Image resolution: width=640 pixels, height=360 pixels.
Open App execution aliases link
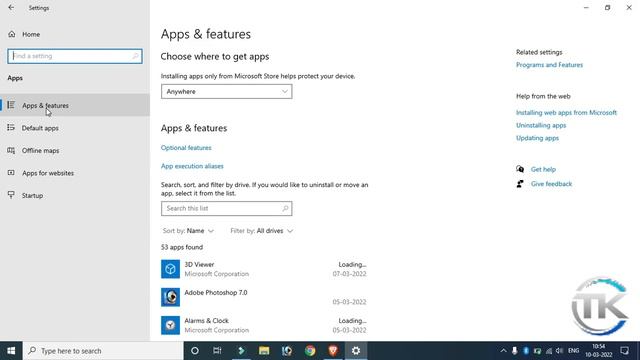click(192, 166)
